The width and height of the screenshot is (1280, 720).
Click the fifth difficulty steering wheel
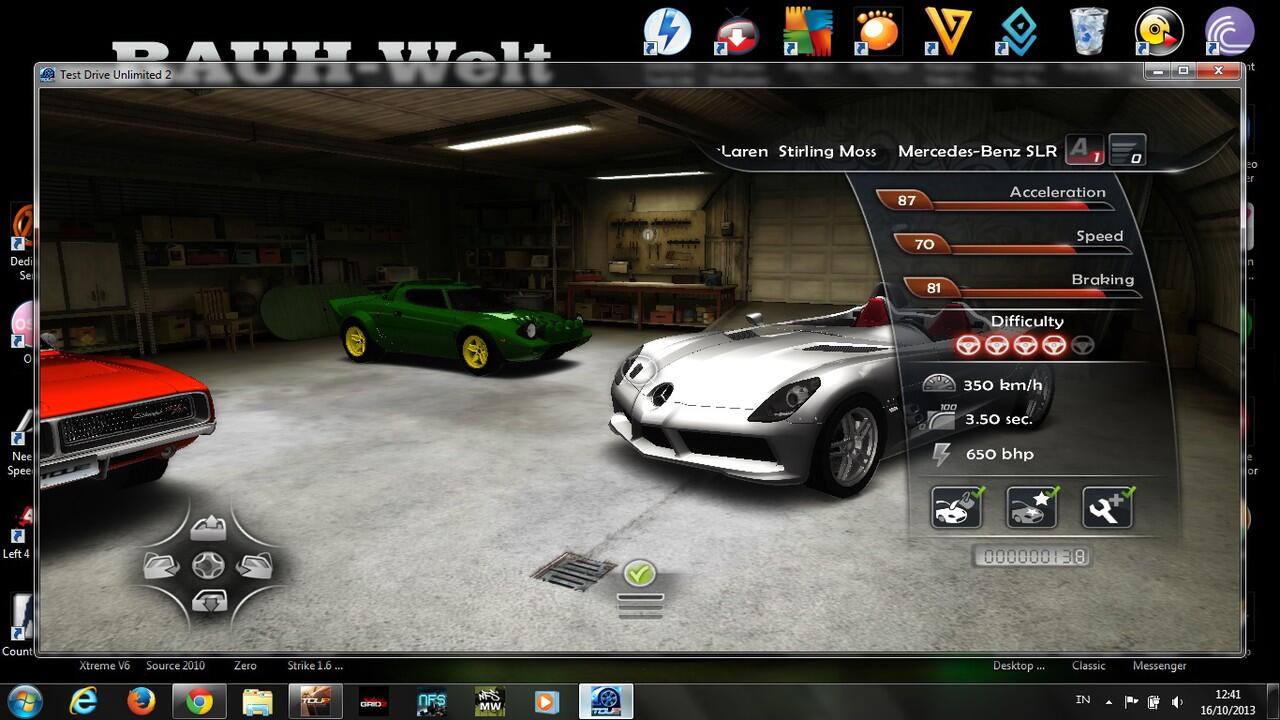coord(1082,346)
